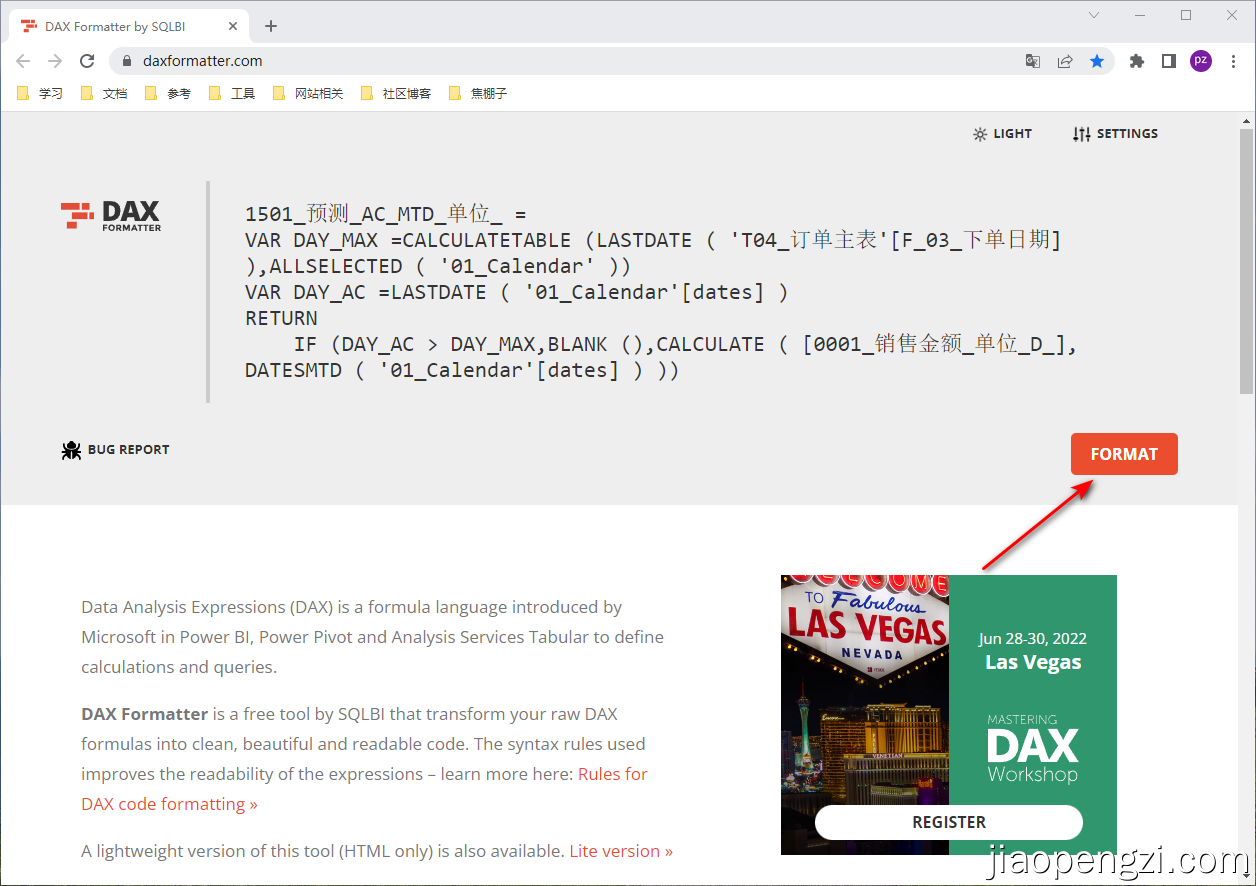Open the Lite version link
1256x886 pixels.
pos(621,851)
